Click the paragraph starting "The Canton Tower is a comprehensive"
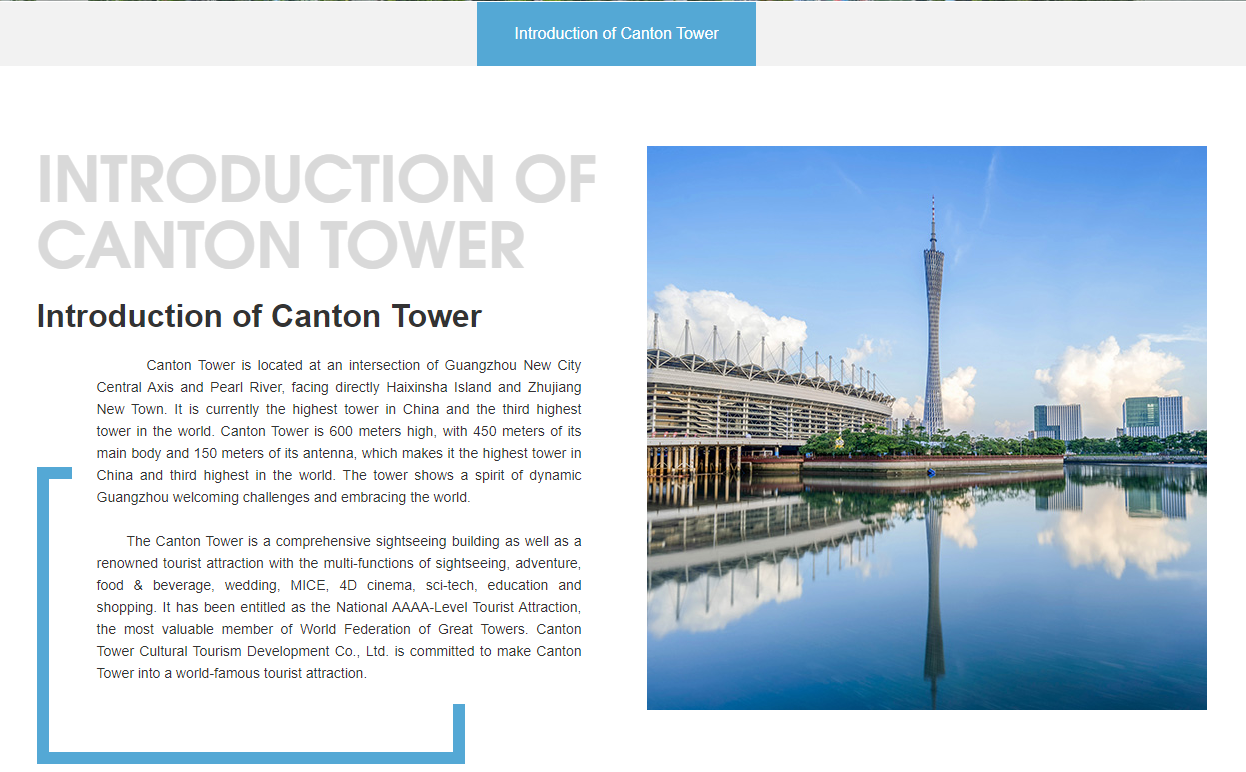Screen dimensions: 1246x772 [339, 607]
